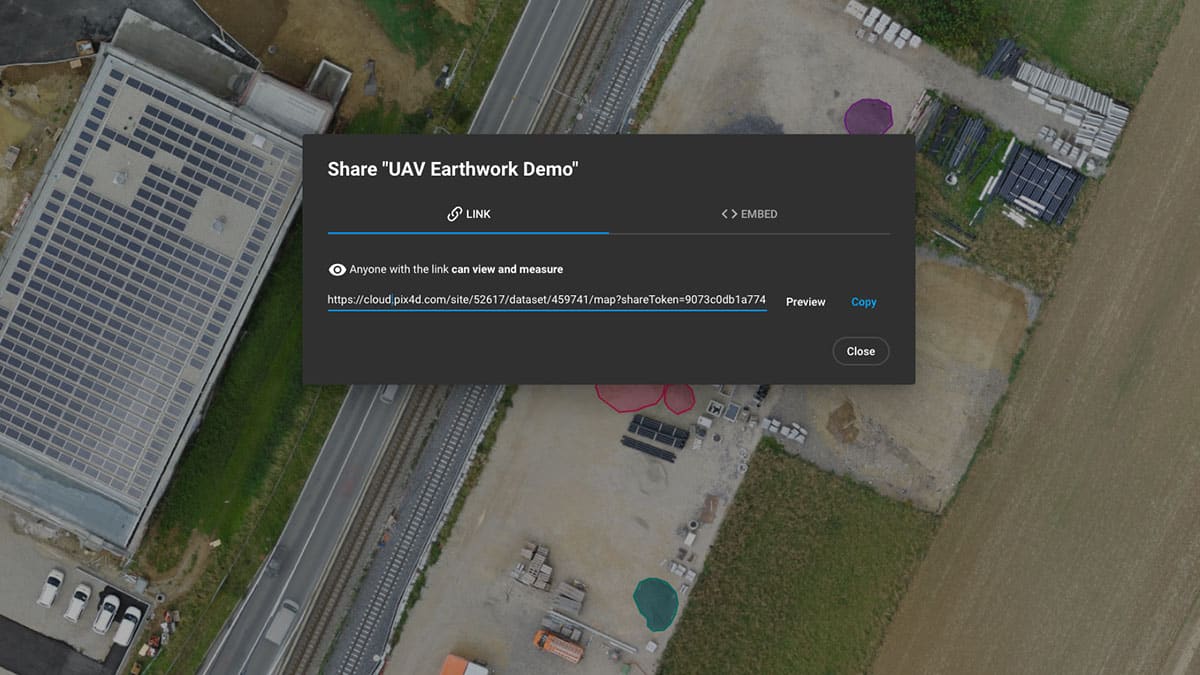This screenshot has width=1200, height=675.
Task: Open the Preview of the shared link
Action: coord(805,302)
